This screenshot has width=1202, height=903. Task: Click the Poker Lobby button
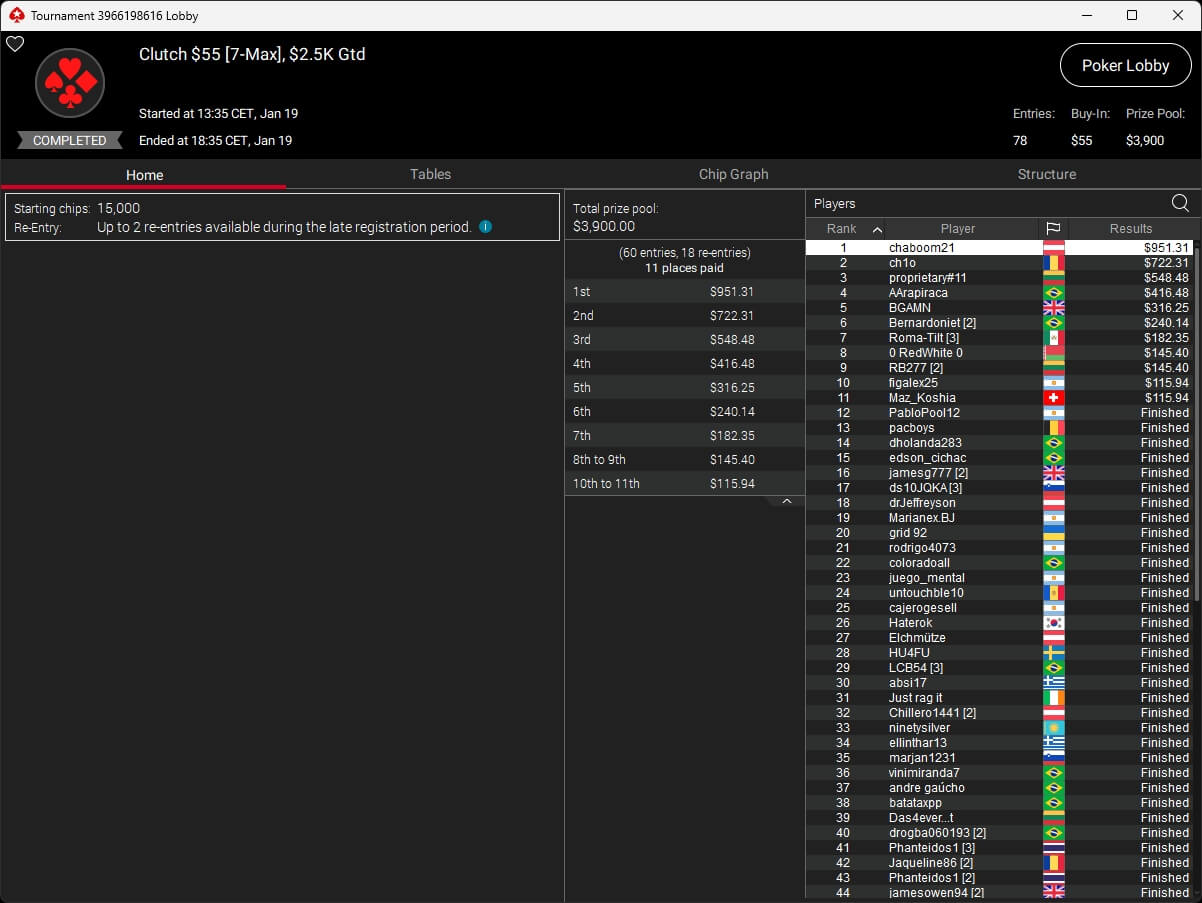[x=1125, y=65]
